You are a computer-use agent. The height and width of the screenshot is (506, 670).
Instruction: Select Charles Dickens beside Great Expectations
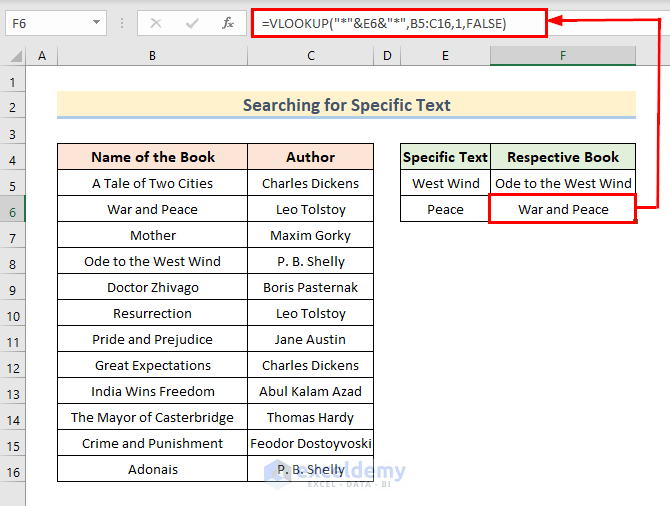point(311,365)
